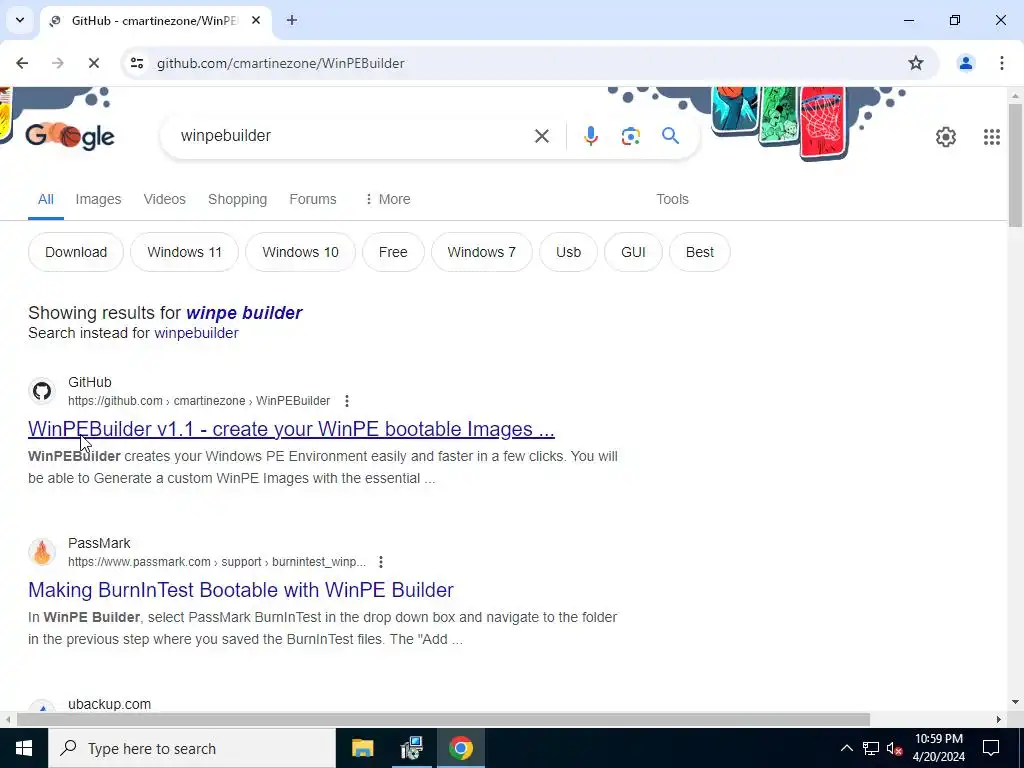
Task: Click the corrected winpe builder link
Action: (244, 313)
